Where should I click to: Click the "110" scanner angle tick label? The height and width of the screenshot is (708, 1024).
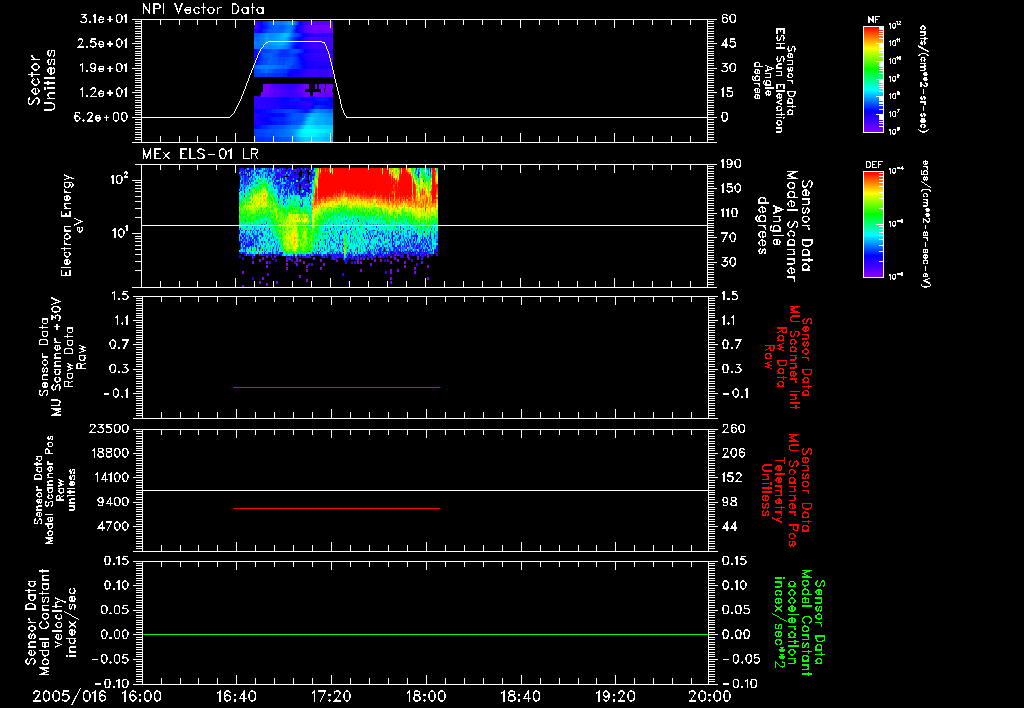click(x=732, y=213)
